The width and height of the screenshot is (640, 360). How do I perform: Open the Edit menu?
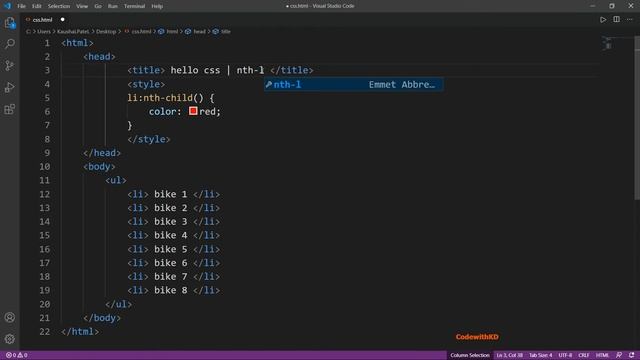(x=37, y=6)
